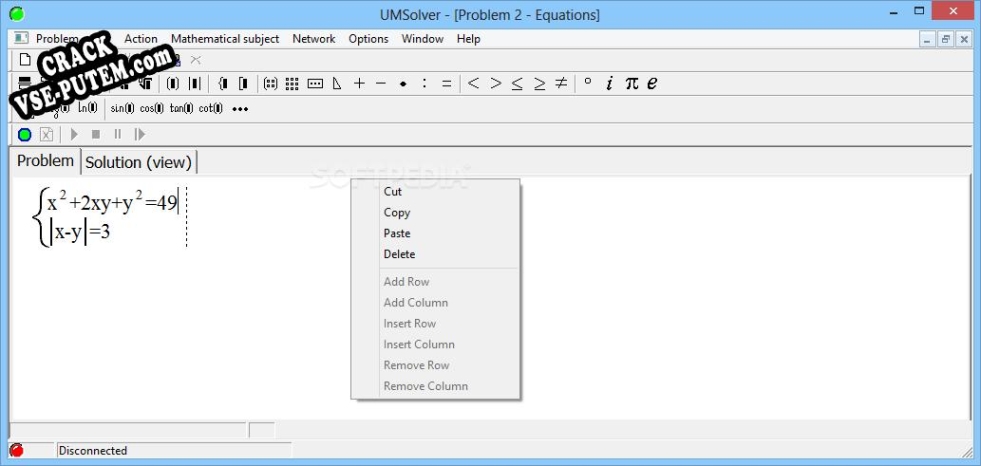Insert the parentheses template
Viewport: 981px width, 466px height.
tap(173, 83)
